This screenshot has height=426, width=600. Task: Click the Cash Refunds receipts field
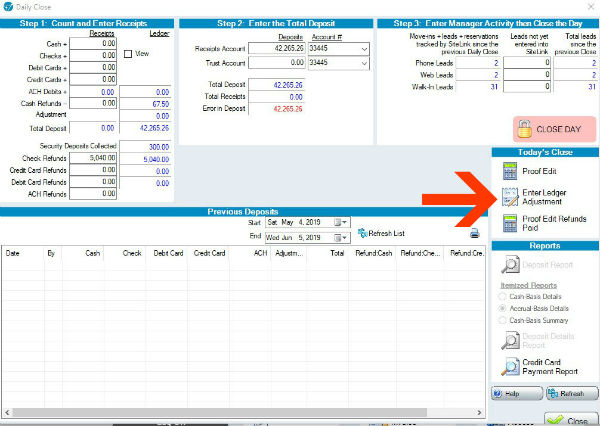pos(93,103)
